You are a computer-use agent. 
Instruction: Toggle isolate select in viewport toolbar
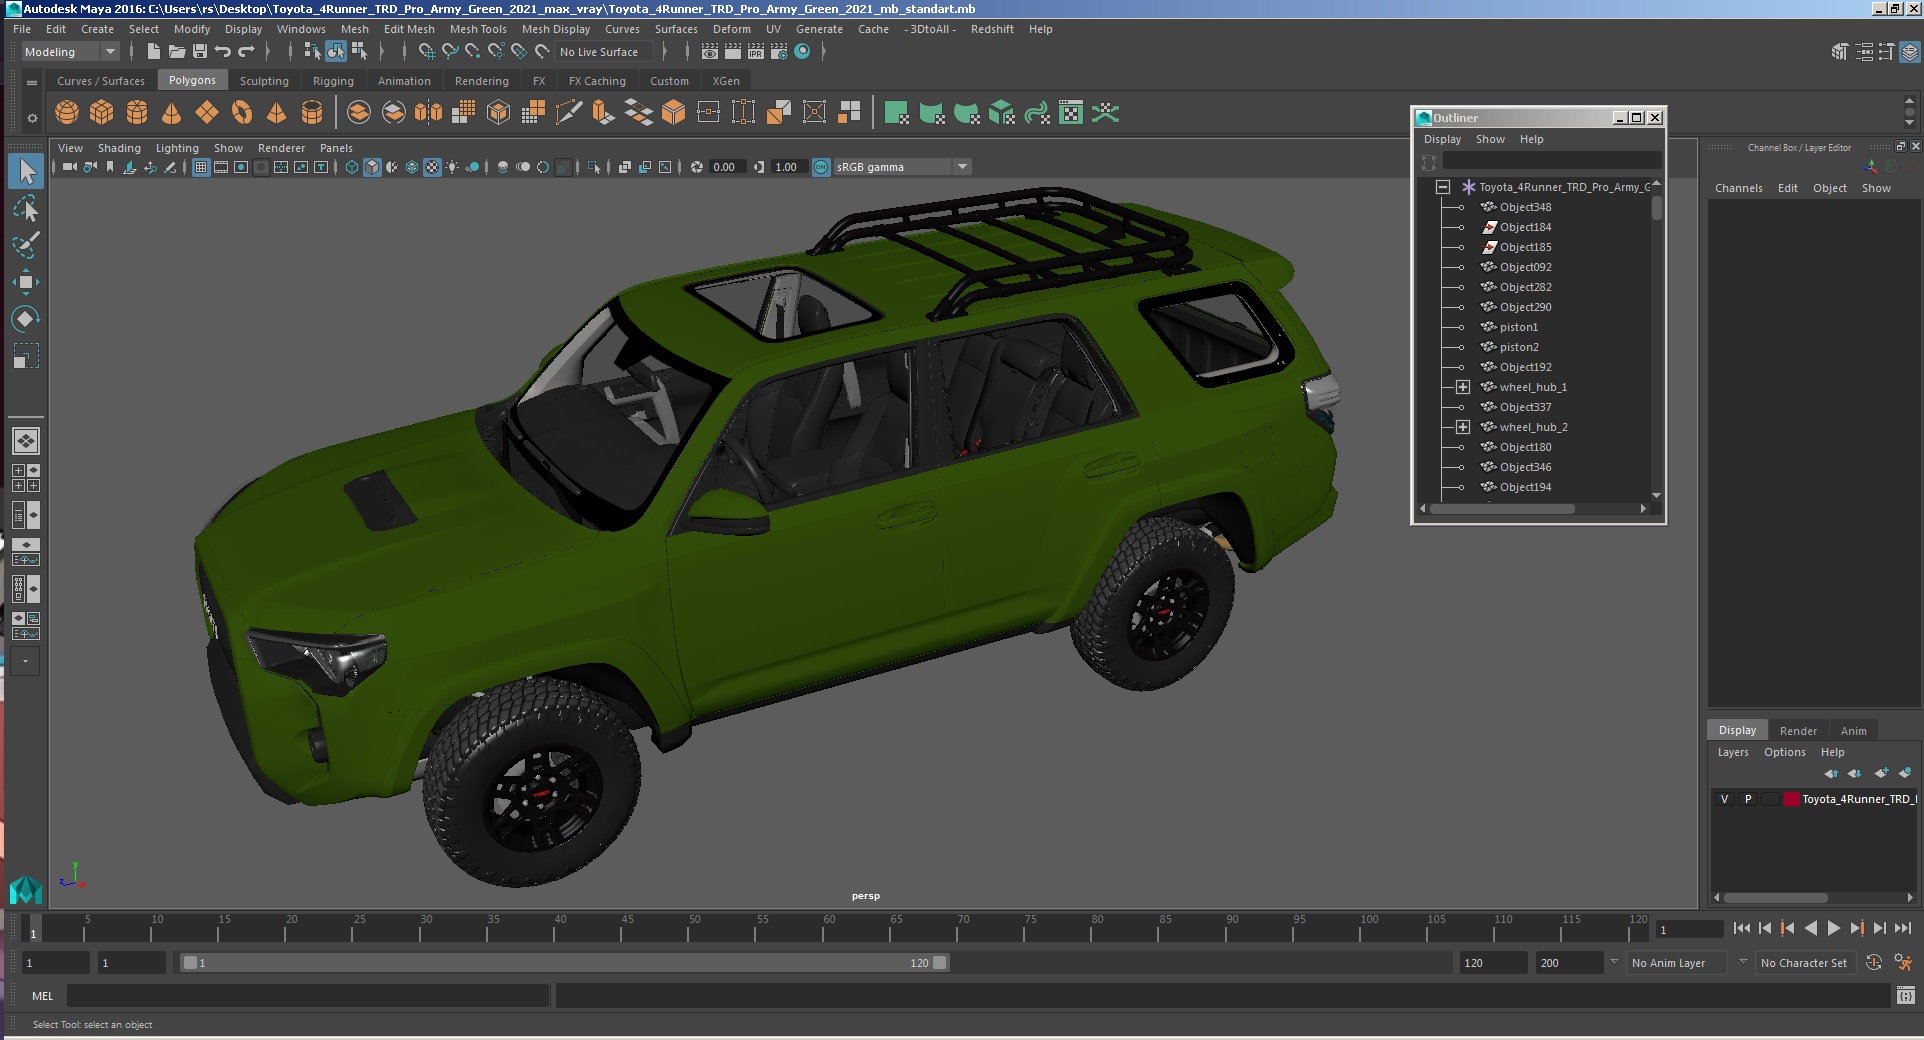pyautogui.click(x=594, y=167)
